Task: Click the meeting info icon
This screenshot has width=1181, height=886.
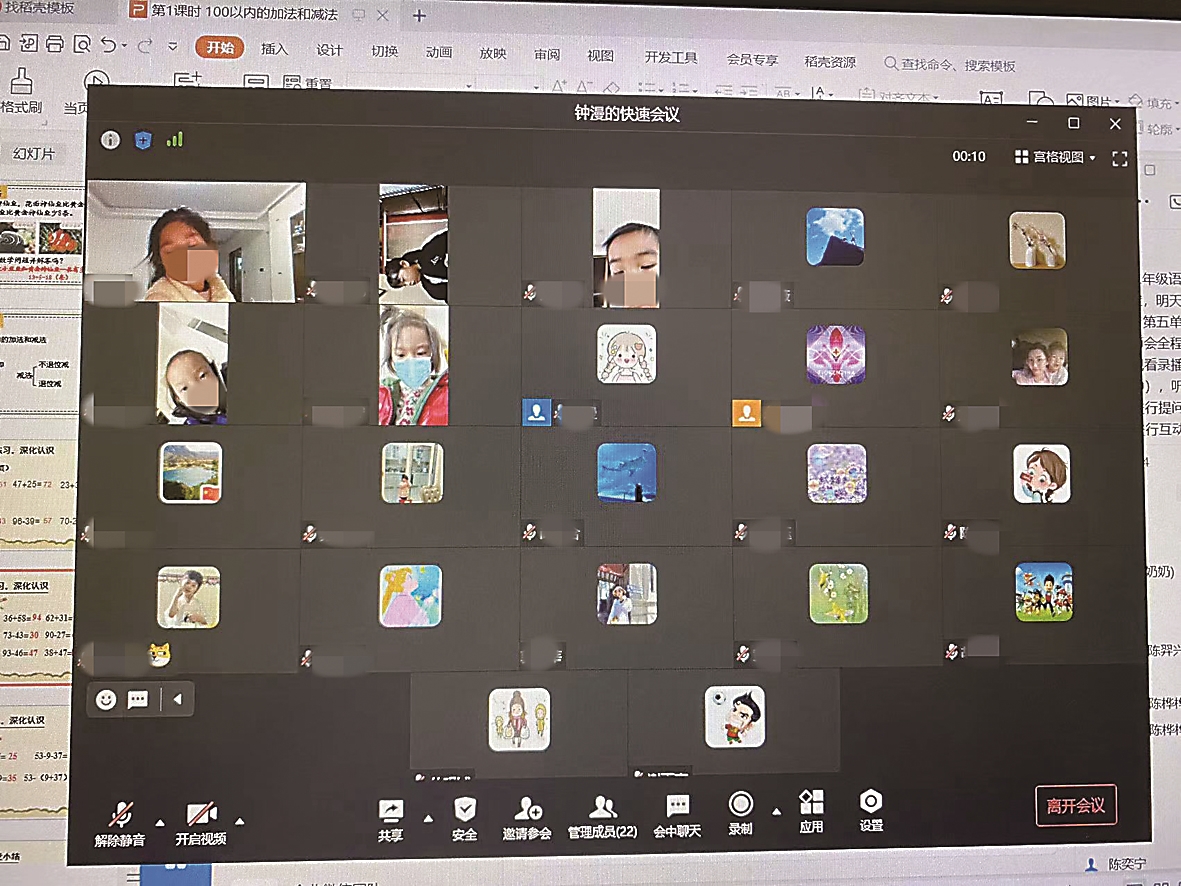Action: pyautogui.click(x=111, y=140)
